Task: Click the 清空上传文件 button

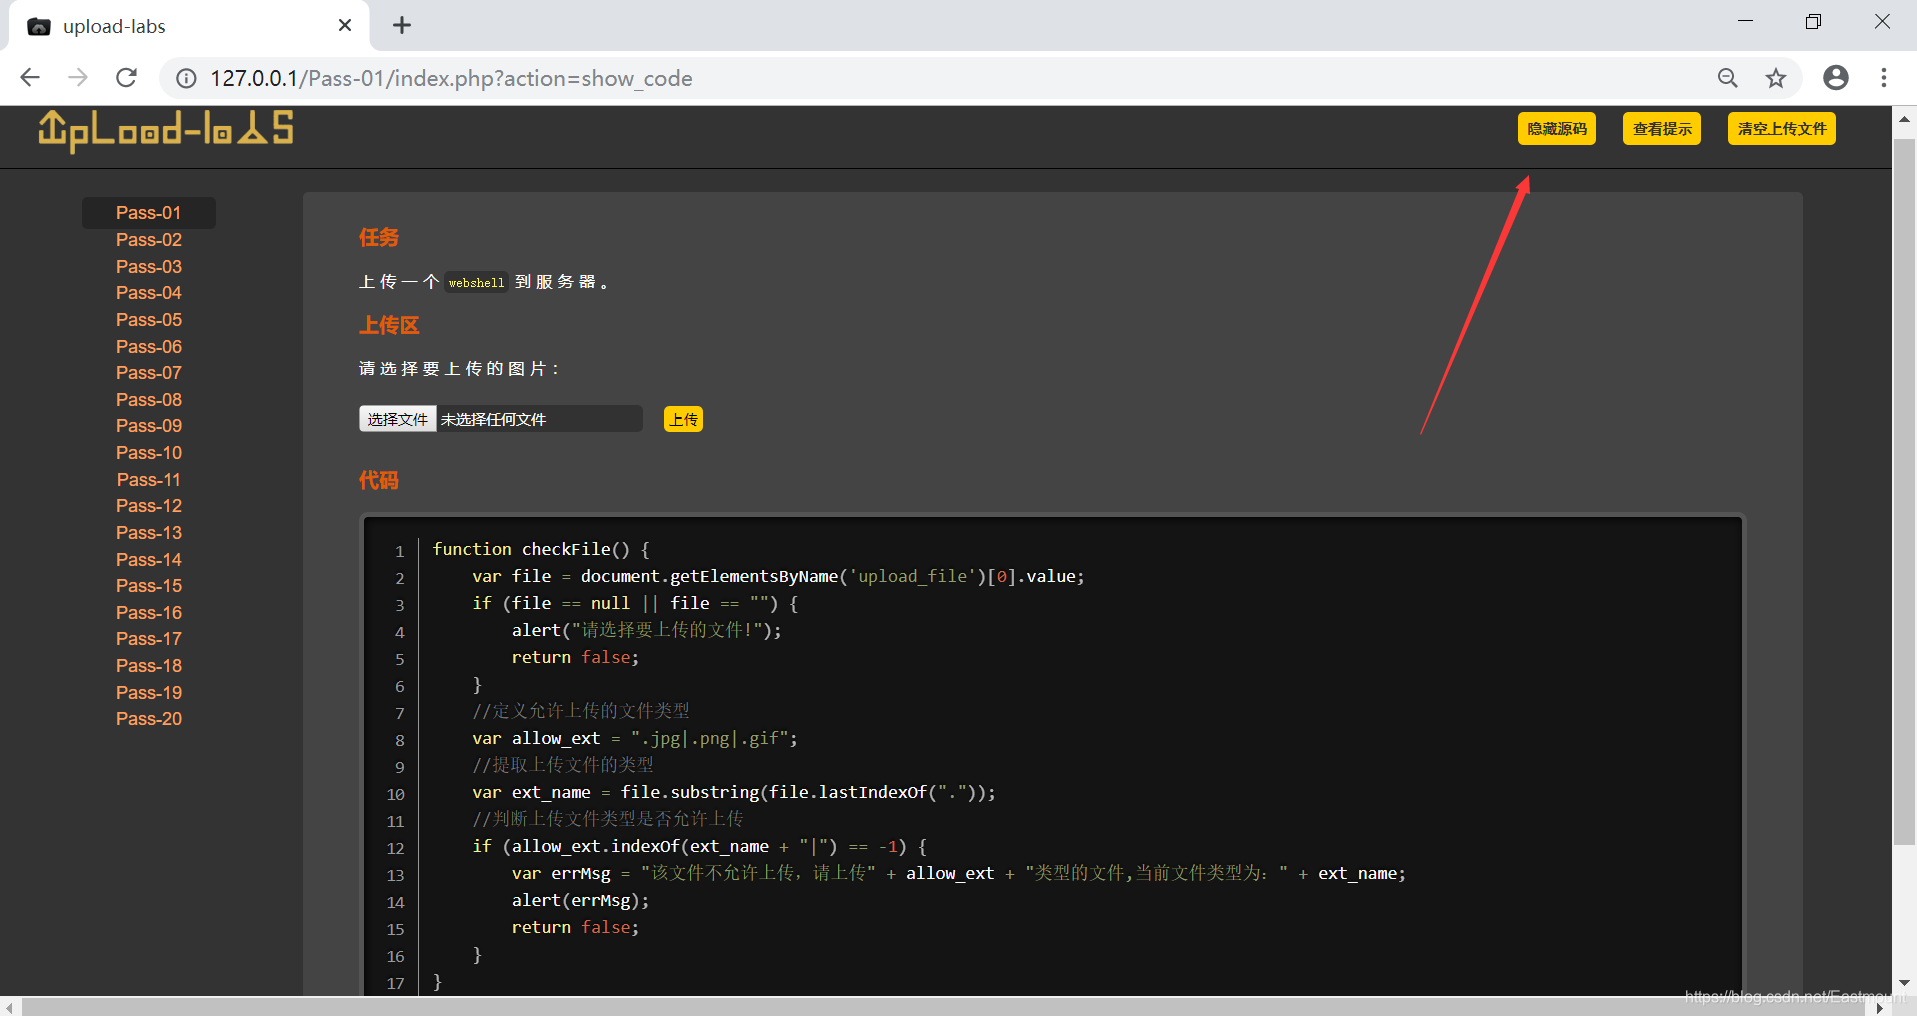Action: [x=1782, y=129]
